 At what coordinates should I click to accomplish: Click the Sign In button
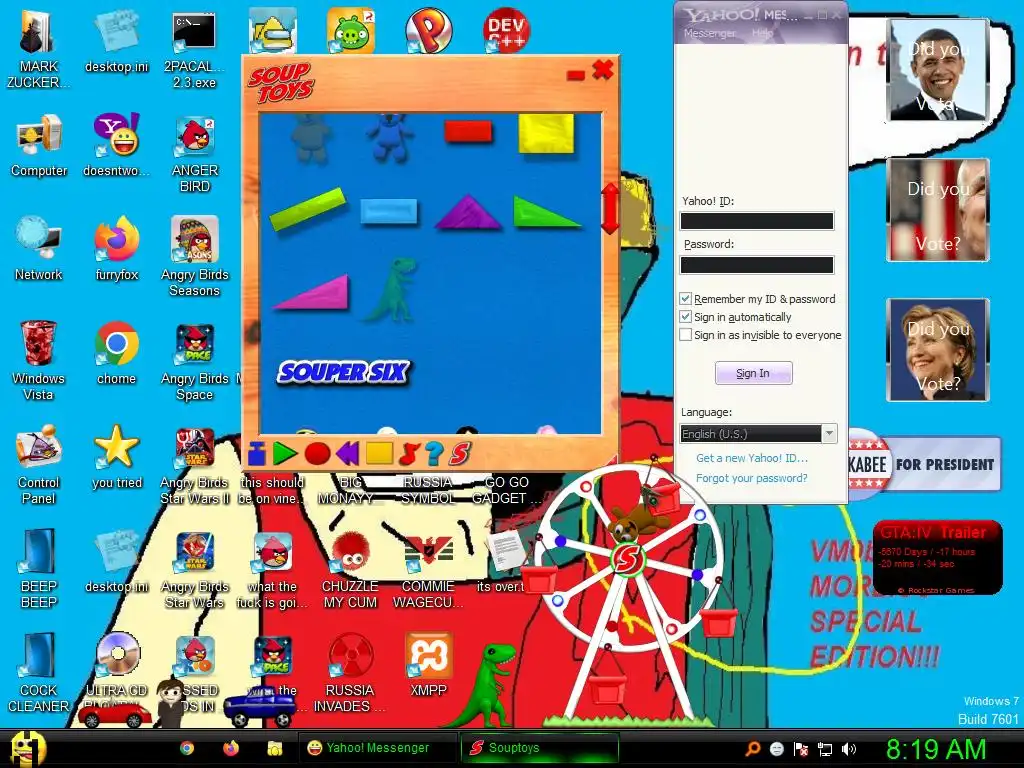(x=753, y=373)
